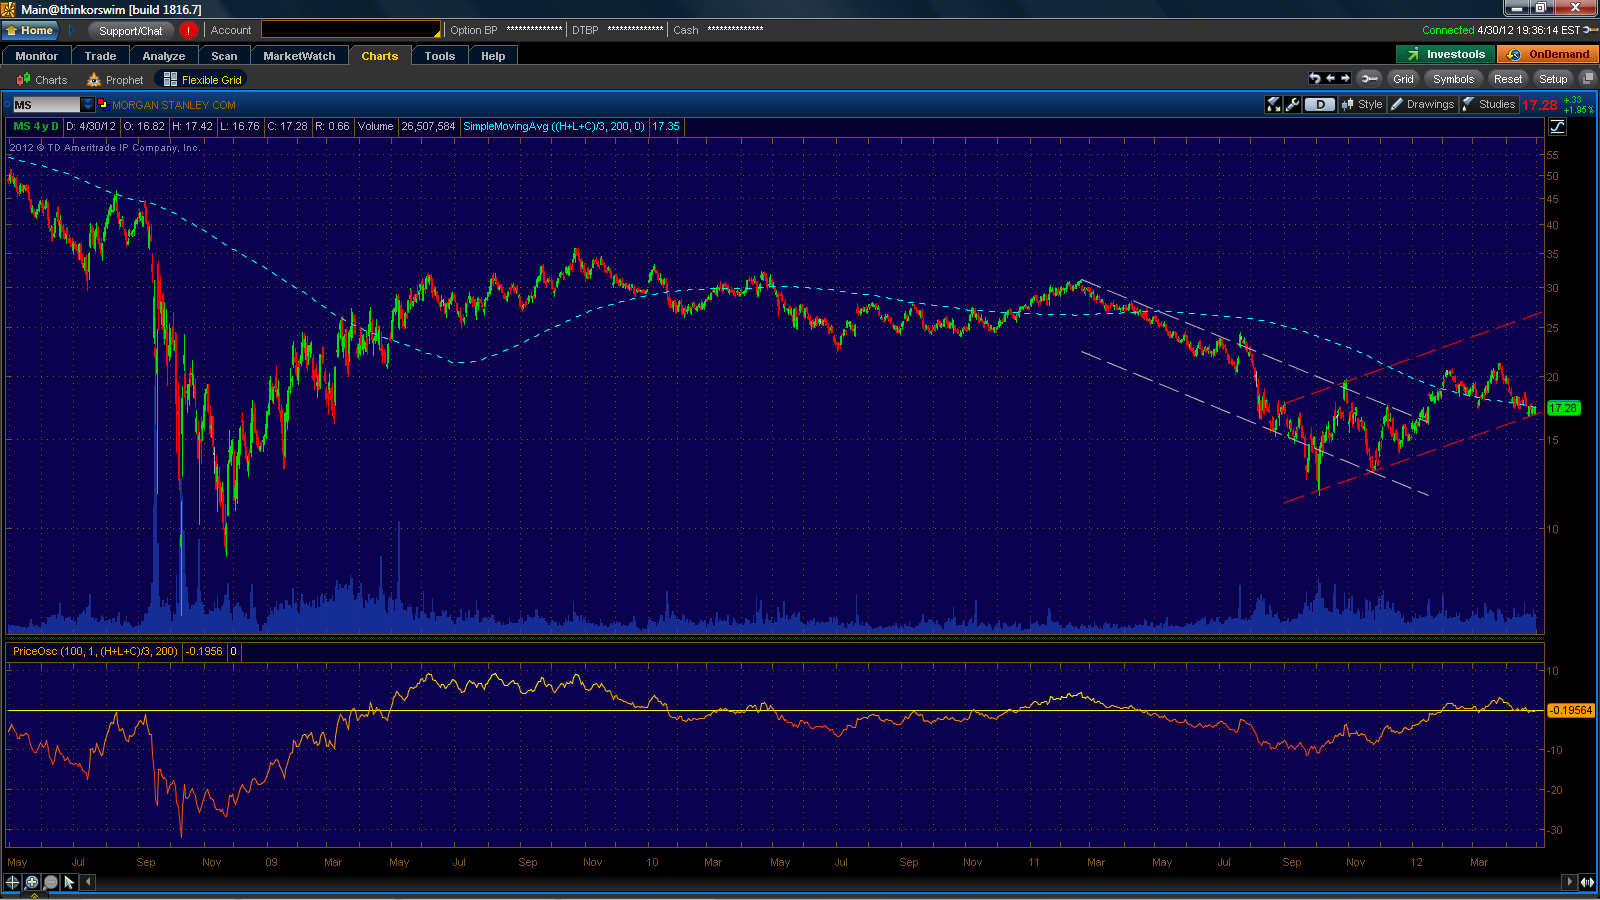Image resolution: width=1600 pixels, height=900 pixels.
Task: Click the circle indicator left of MS symbol
Action: (x=8, y=105)
